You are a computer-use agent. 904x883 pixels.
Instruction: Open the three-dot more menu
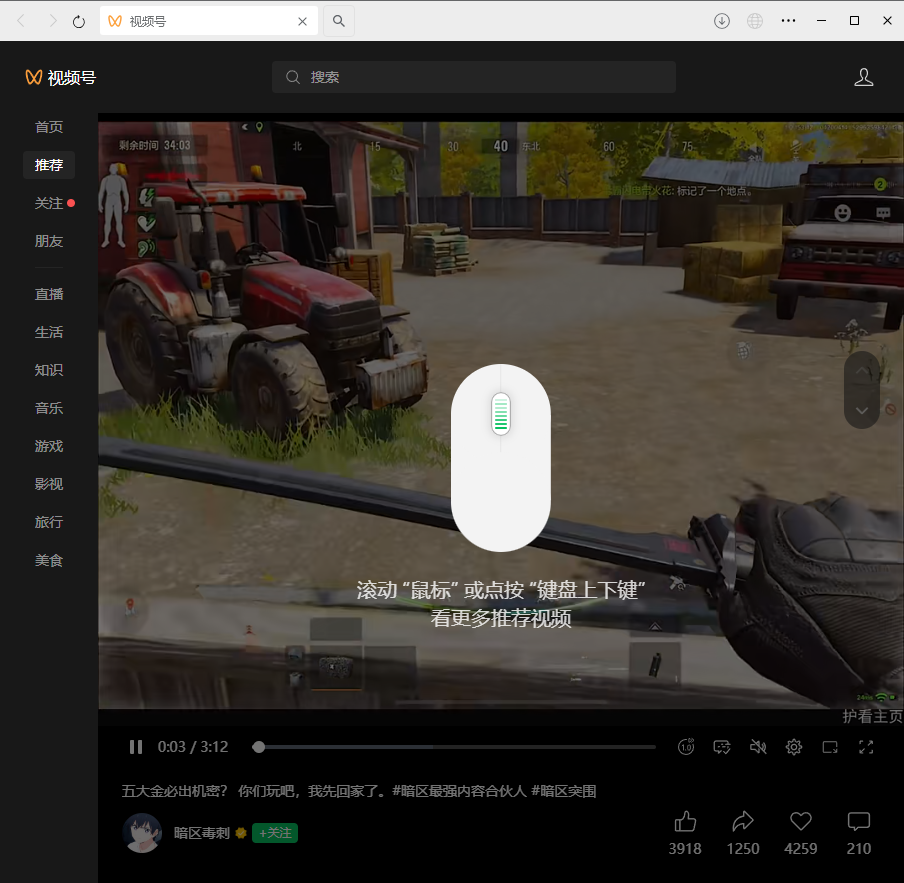coord(788,21)
